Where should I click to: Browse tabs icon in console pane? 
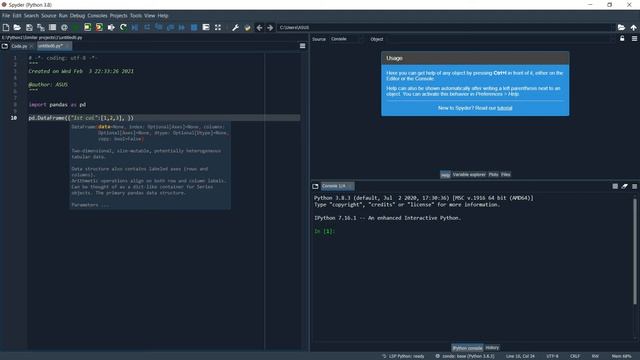[315, 186]
